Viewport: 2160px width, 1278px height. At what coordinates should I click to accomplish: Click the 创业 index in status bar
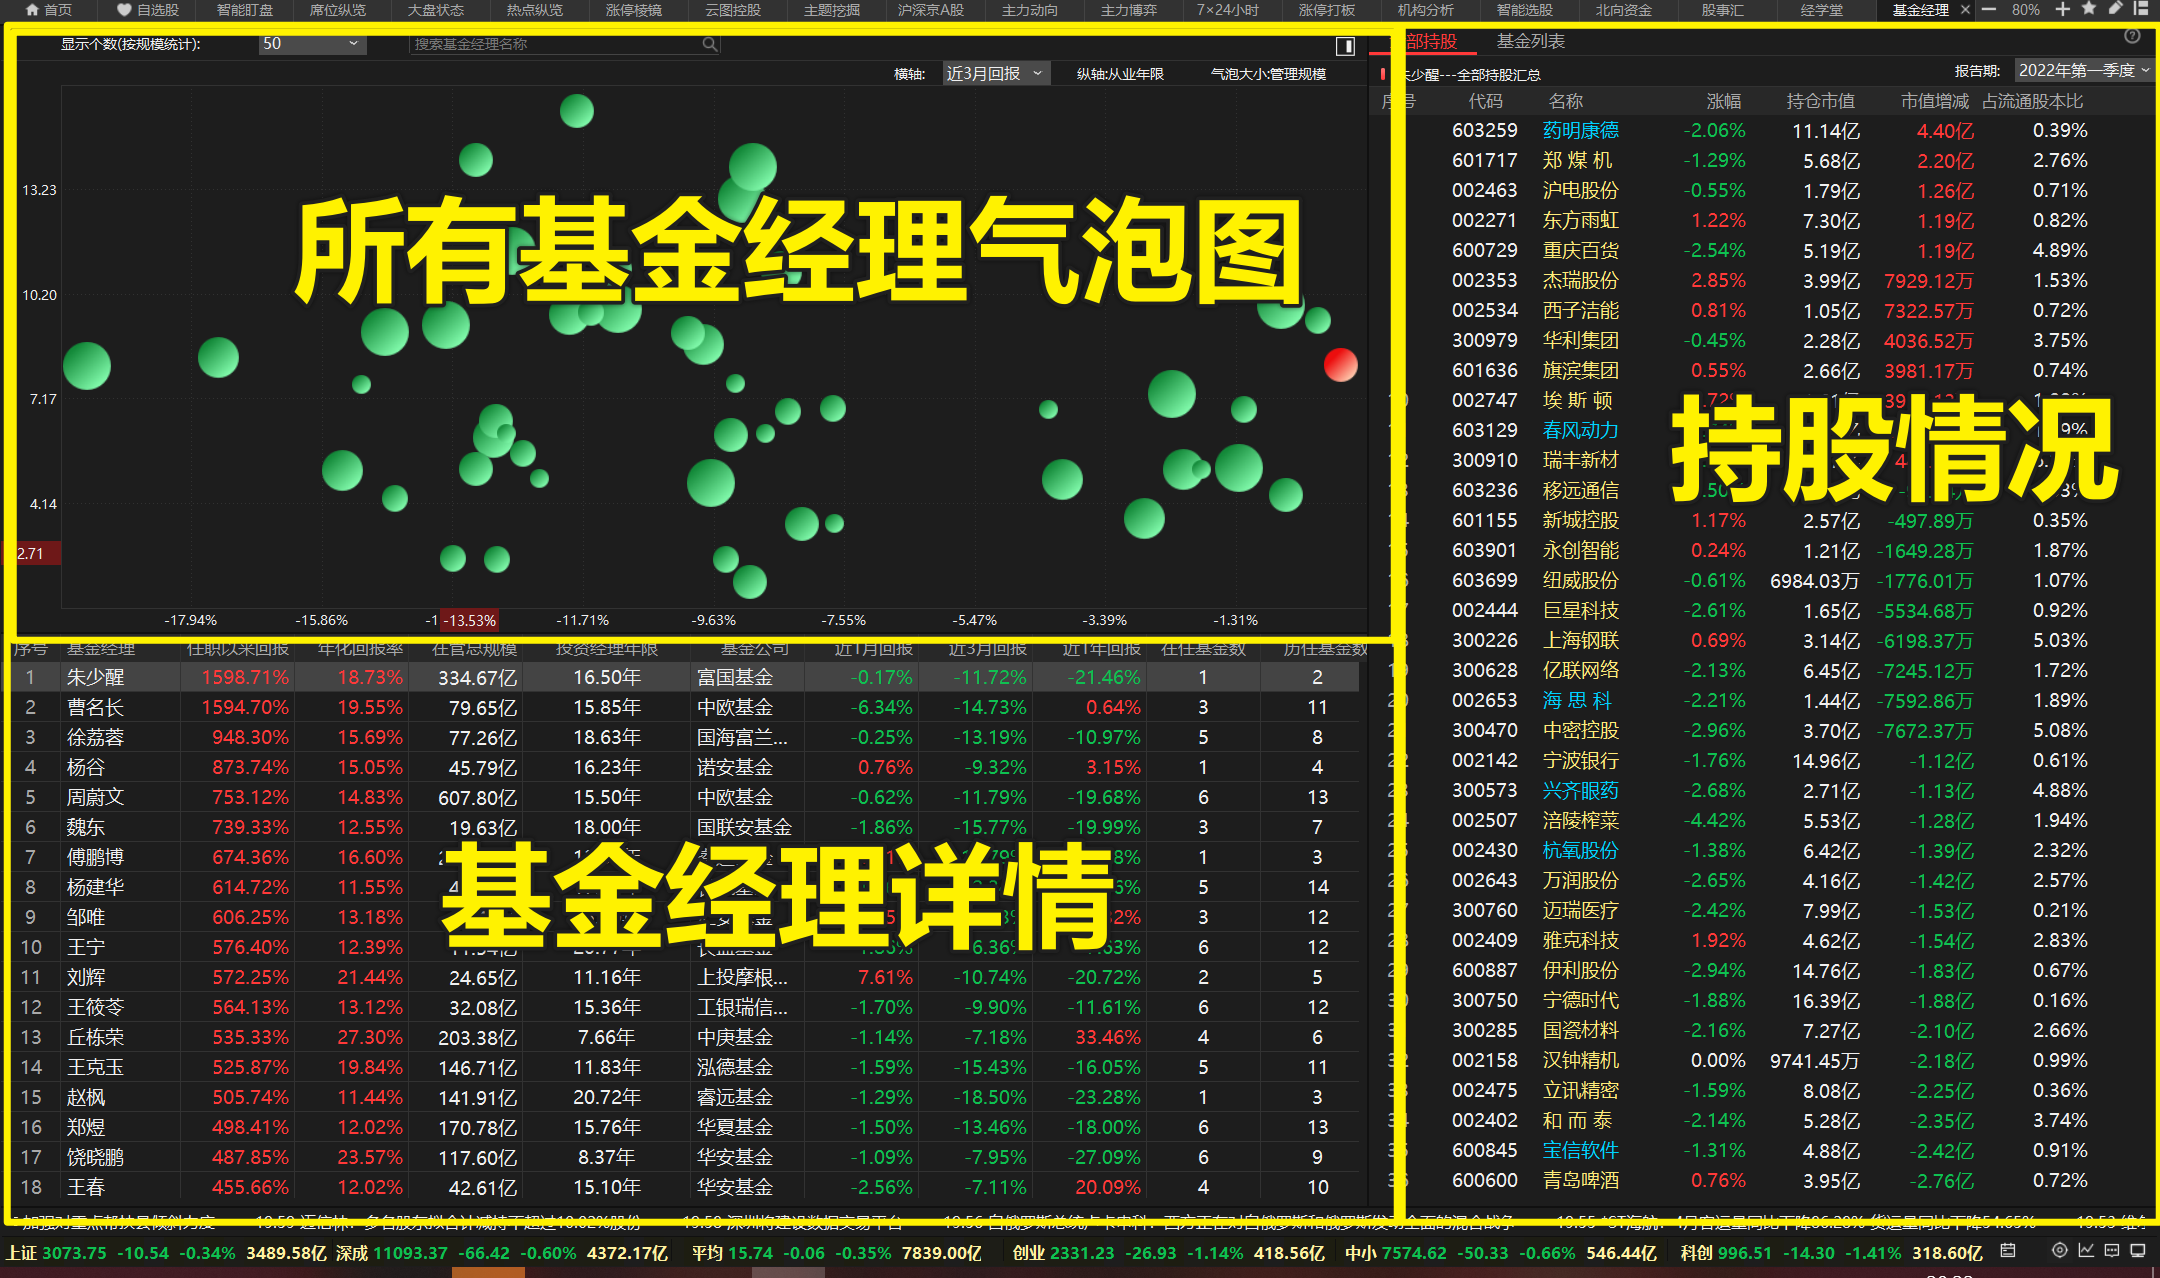pyautogui.click(x=1169, y=1253)
